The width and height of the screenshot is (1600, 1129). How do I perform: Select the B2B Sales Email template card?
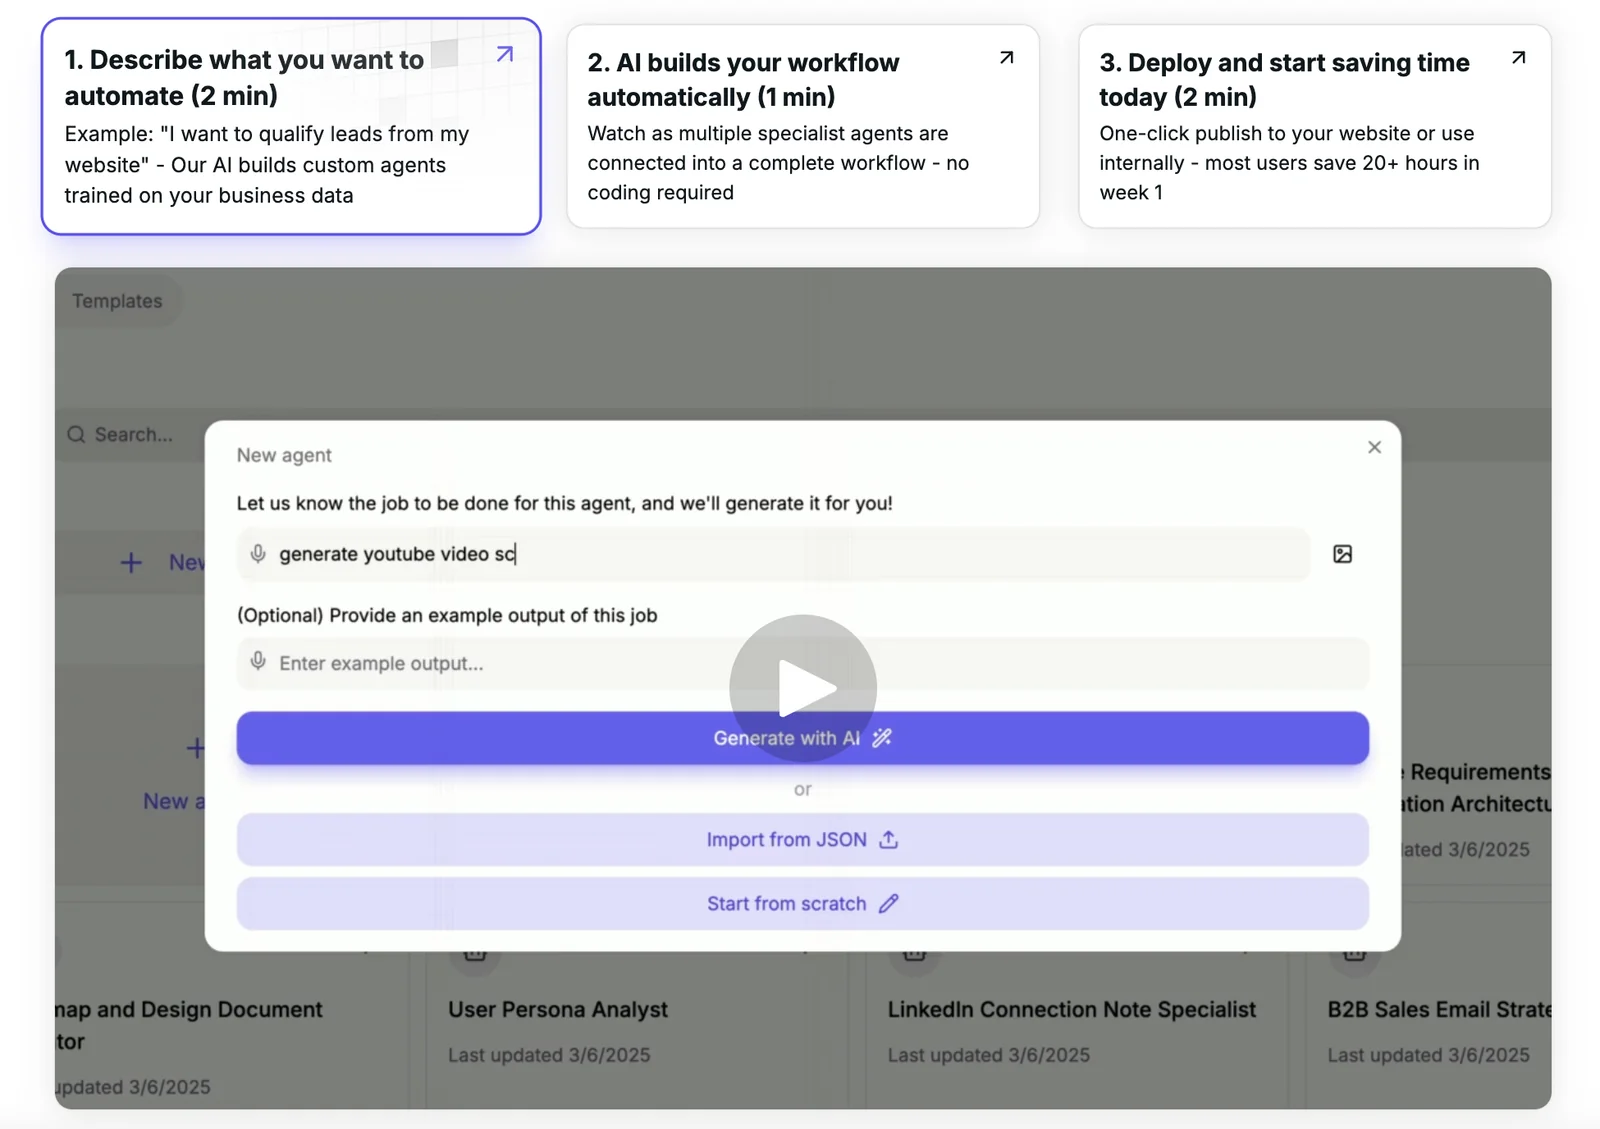tap(1437, 1010)
